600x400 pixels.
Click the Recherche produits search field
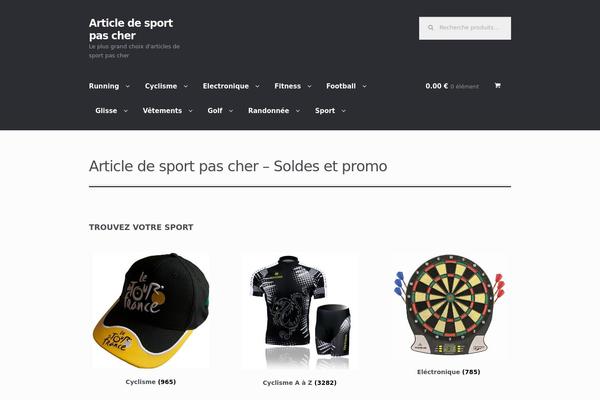click(x=465, y=28)
